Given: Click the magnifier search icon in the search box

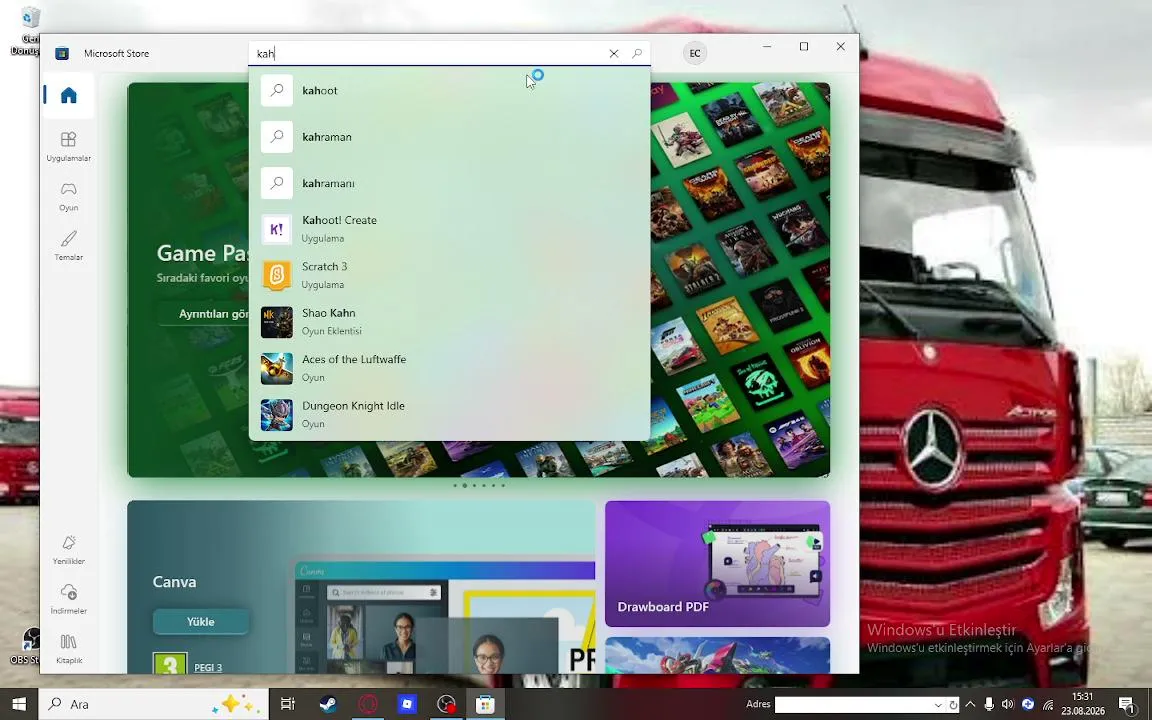Looking at the screenshot, I should click(x=637, y=54).
